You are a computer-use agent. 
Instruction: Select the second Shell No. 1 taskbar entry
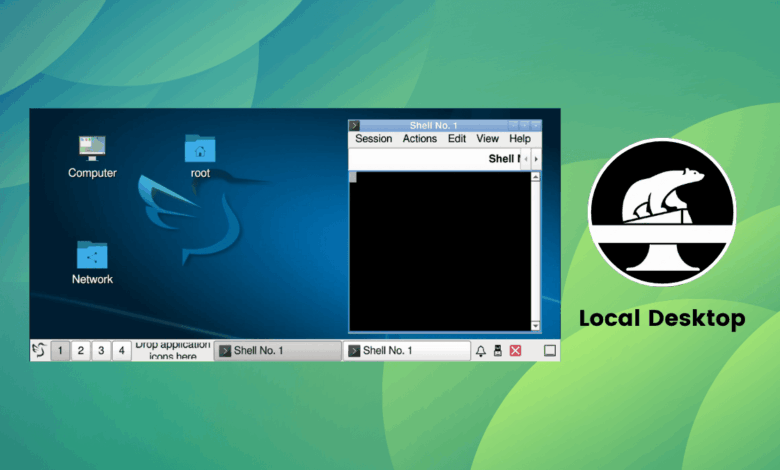[406, 351]
